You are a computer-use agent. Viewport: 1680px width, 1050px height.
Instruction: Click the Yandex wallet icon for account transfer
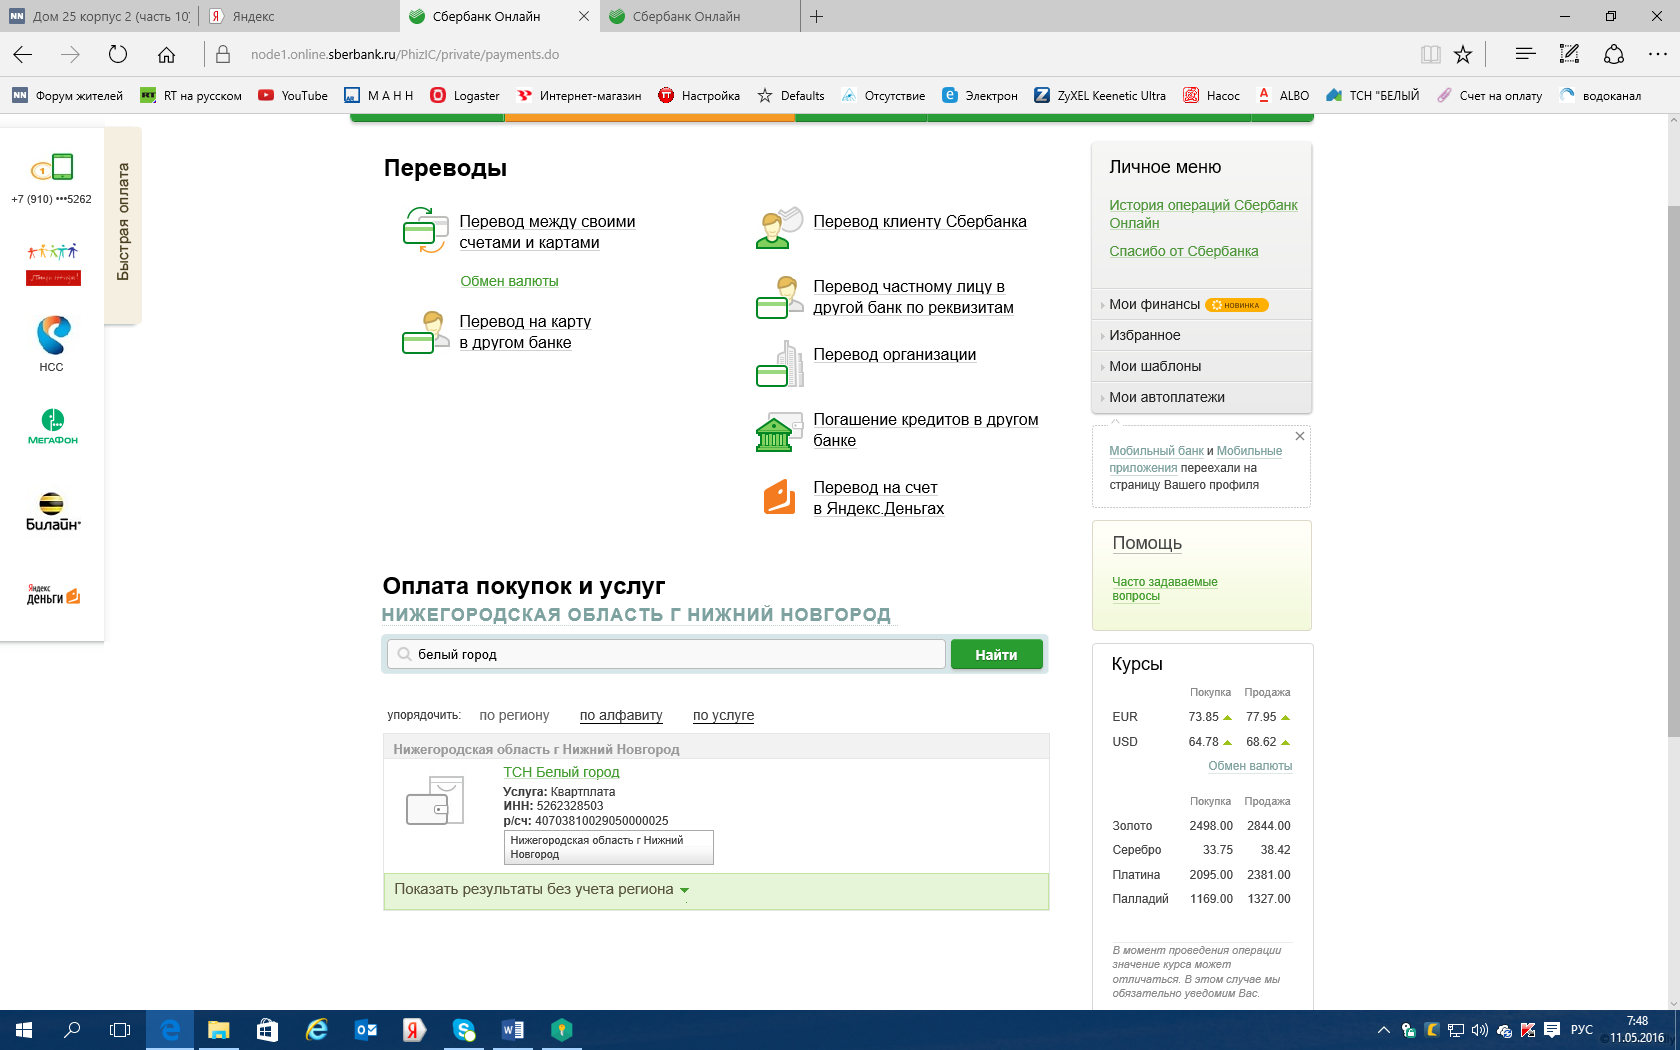point(778,497)
